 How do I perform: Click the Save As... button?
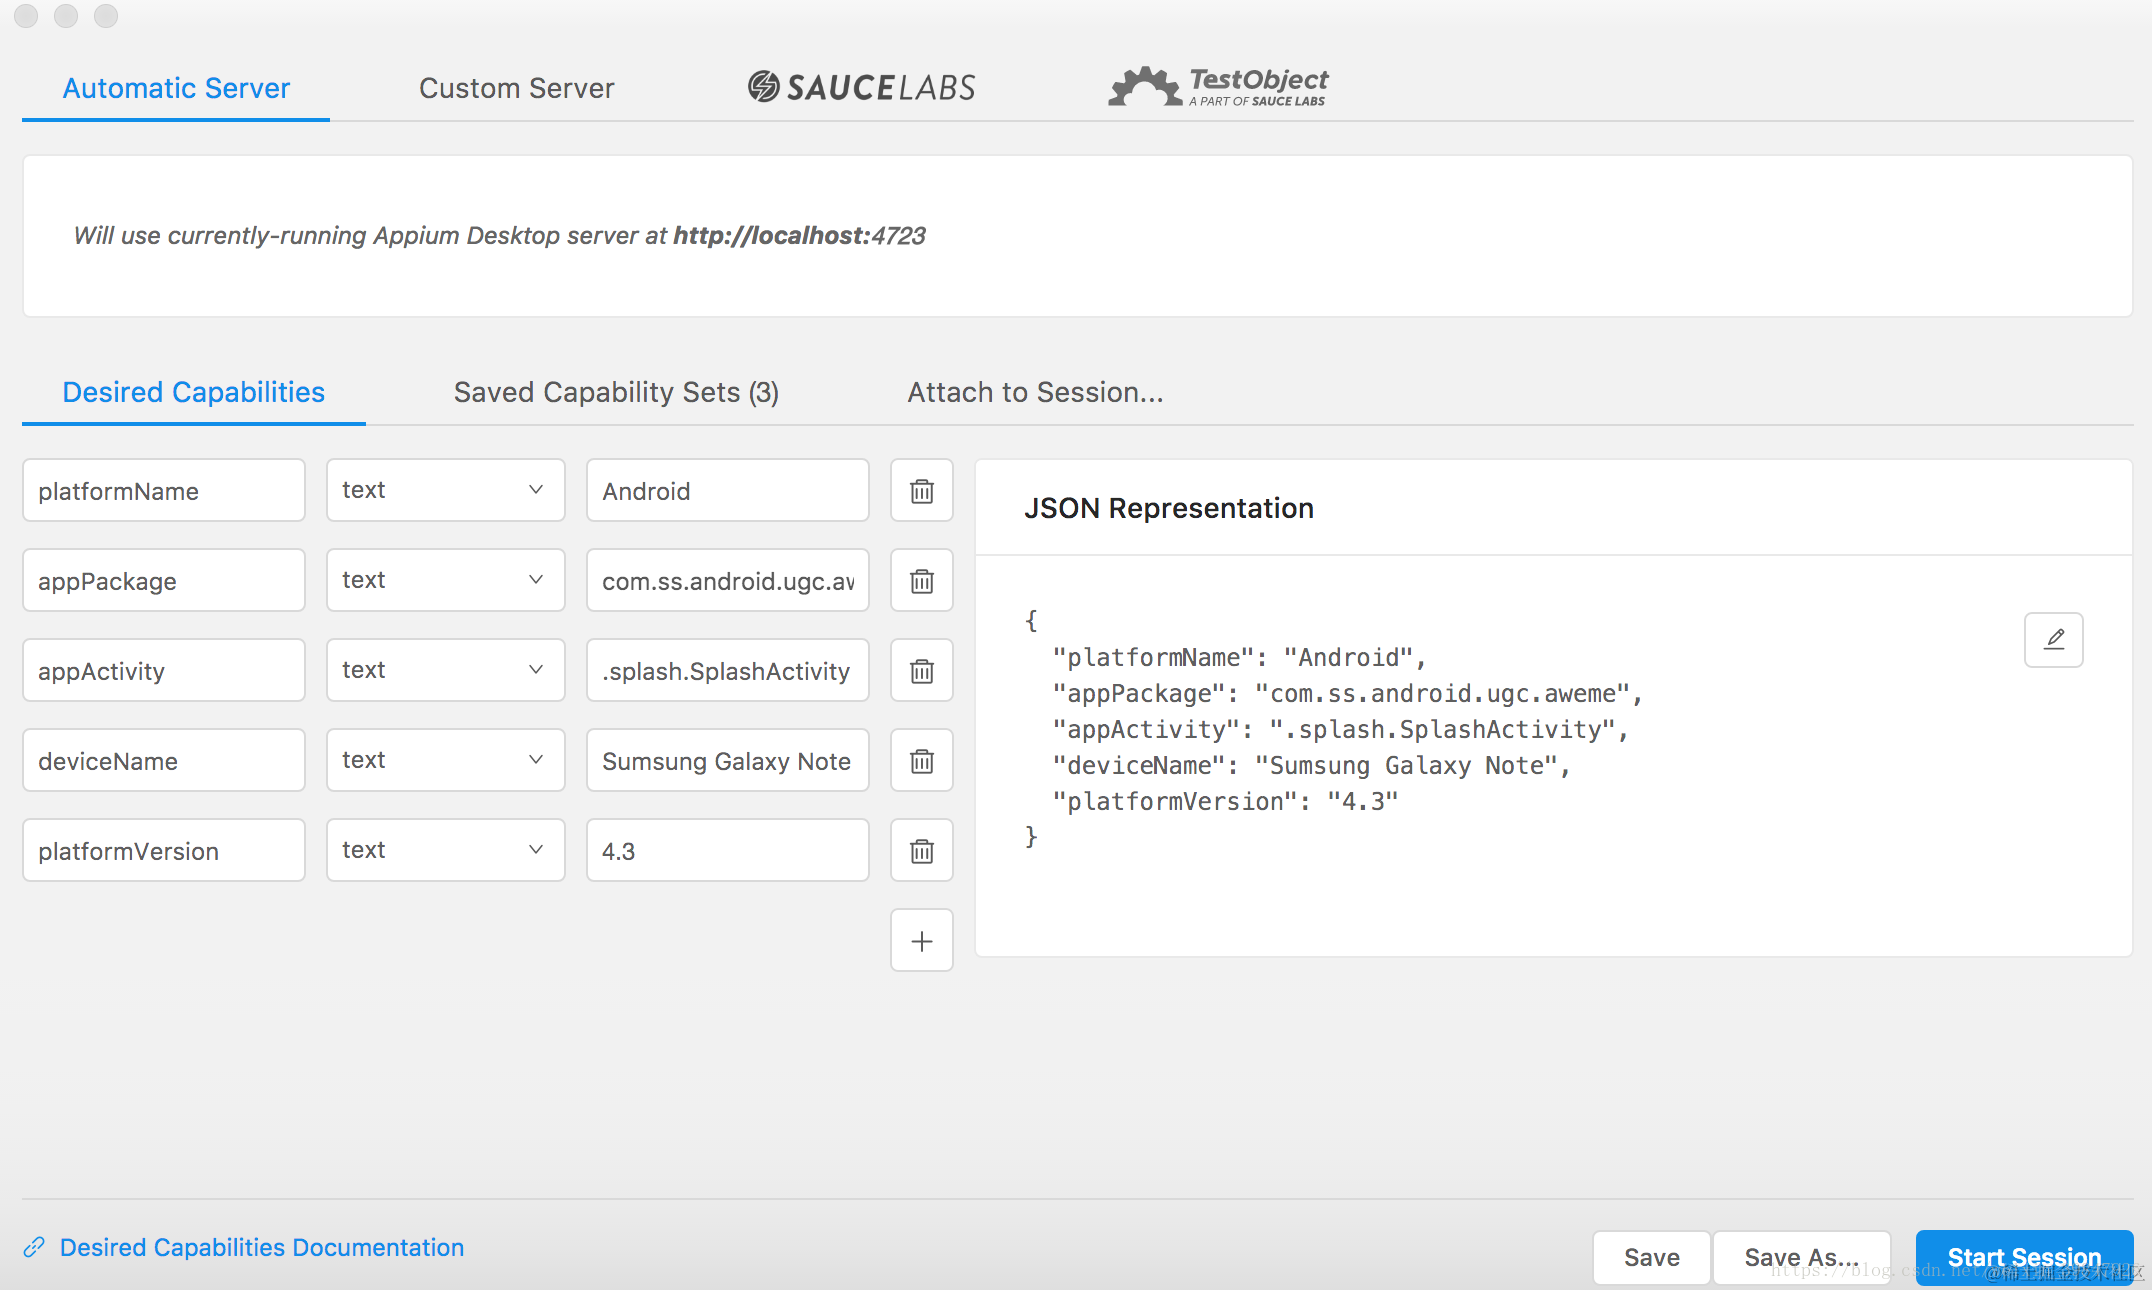click(1801, 1257)
